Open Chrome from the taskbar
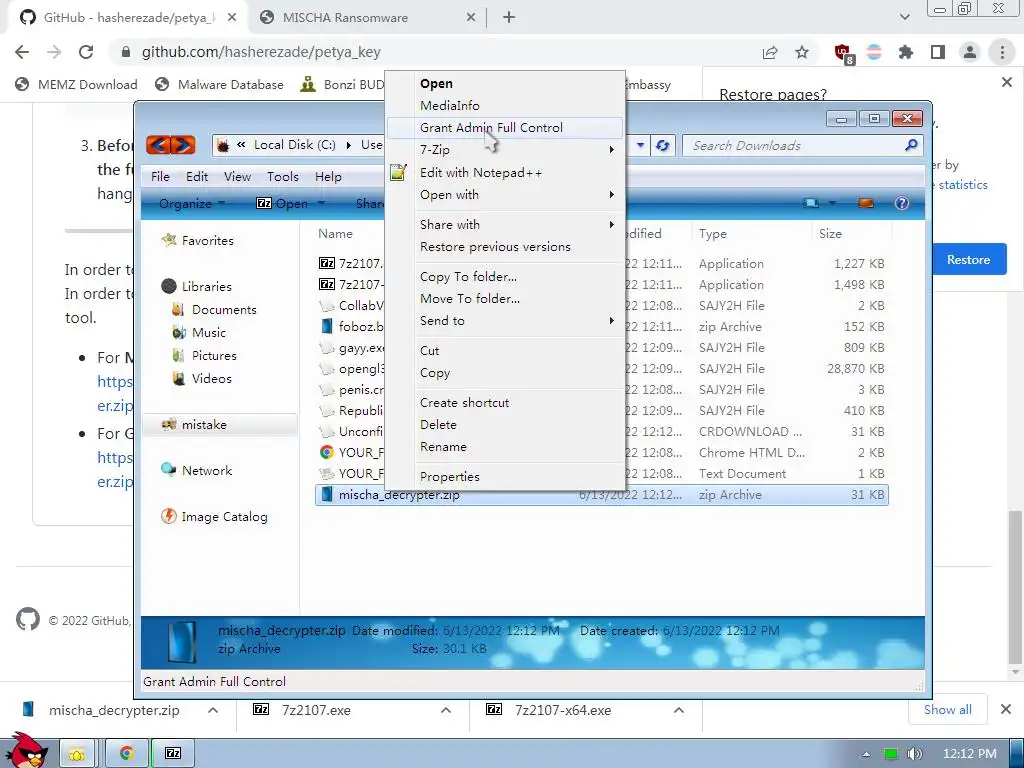Viewport: 1024px width, 768px height. 126,754
